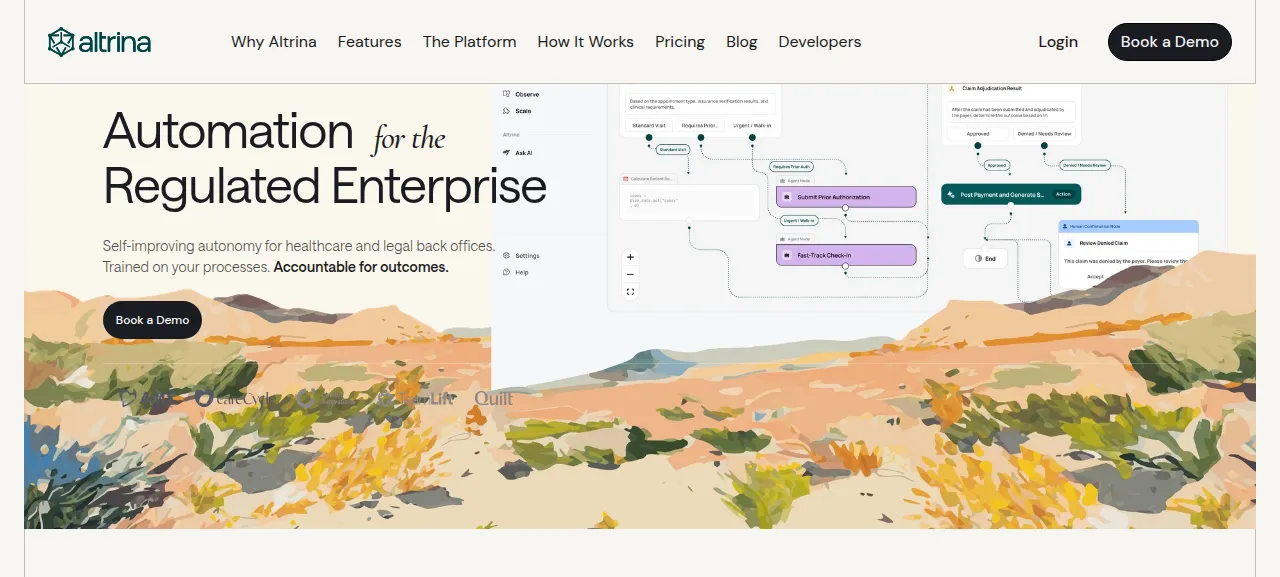This screenshot has width=1280, height=577.
Task: Open Help in the app sidebar
Action: click(x=516, y=272)
